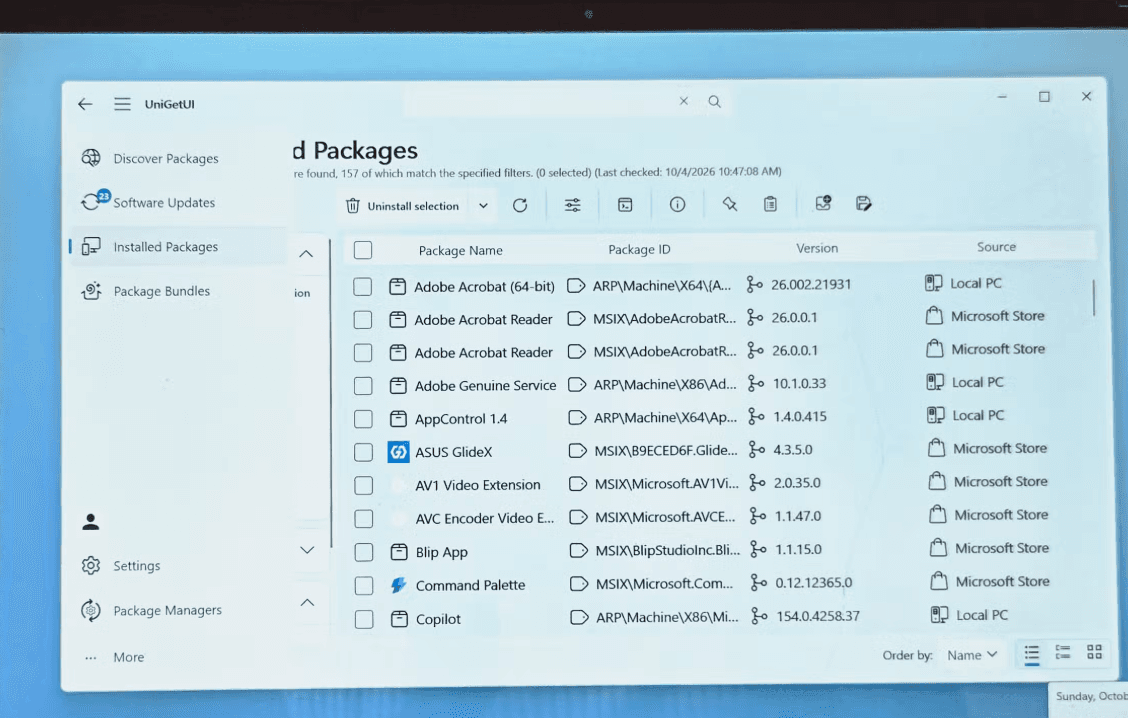This screenshot has width=1128, height=718.
Task: Open the Order by Name dropdown
Action: coord(972,655)
